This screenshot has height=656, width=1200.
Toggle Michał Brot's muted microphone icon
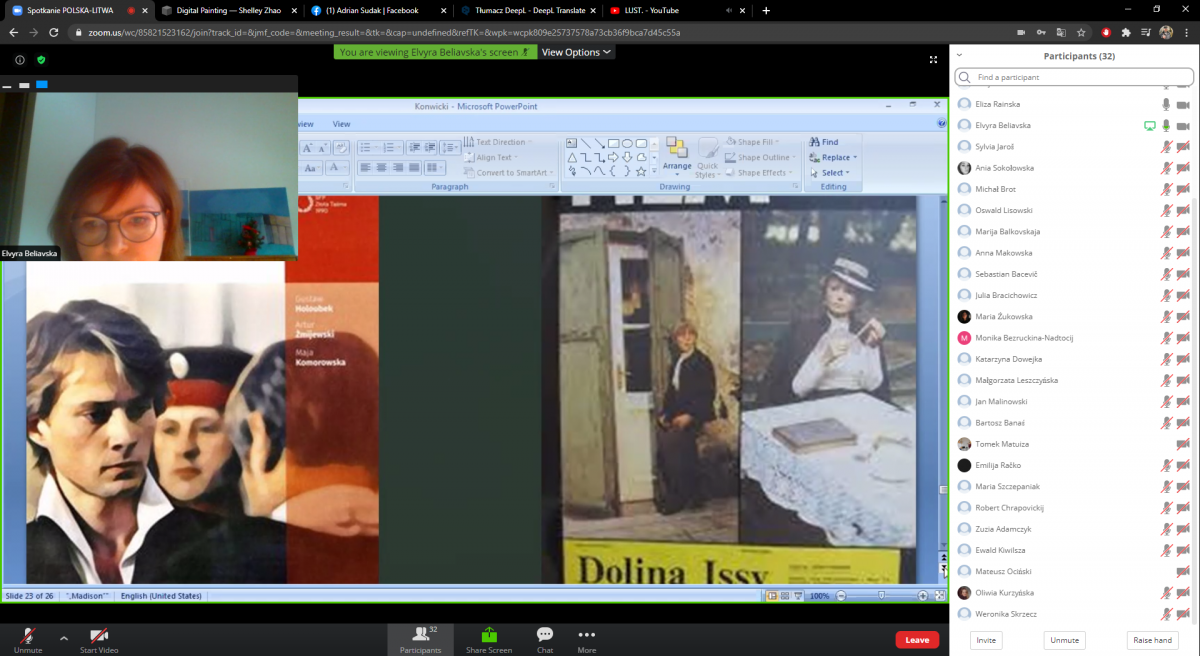tap(1166, 189)
